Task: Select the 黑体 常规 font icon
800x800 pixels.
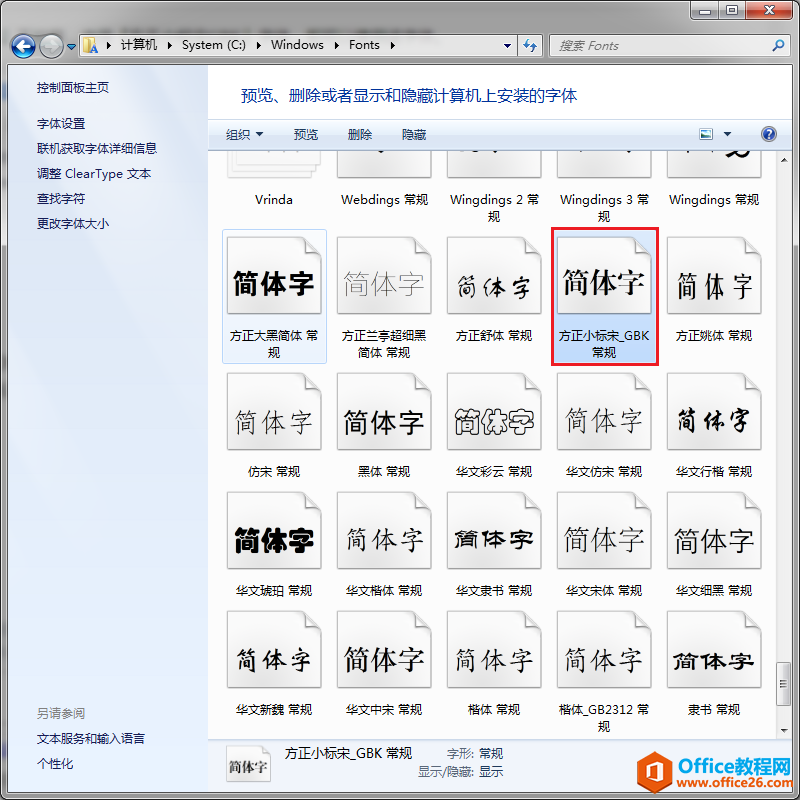Action: (x=384, y=411)
